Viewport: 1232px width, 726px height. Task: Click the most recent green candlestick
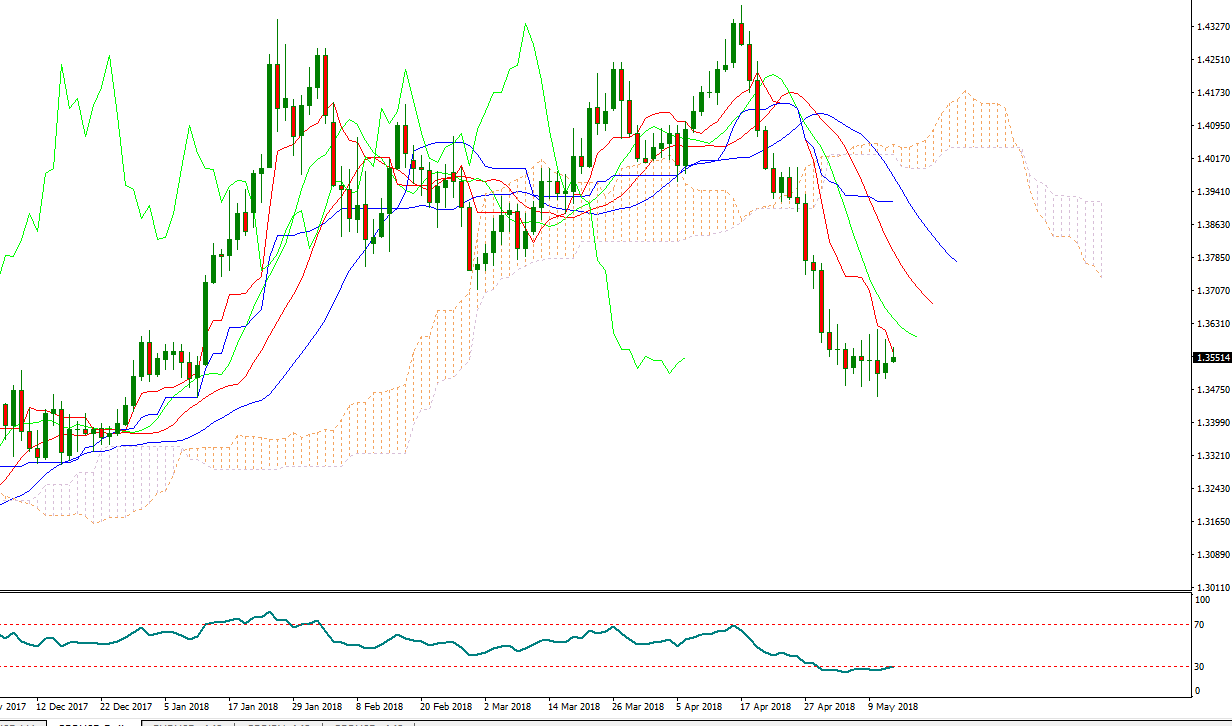click(x=893, y=359)
